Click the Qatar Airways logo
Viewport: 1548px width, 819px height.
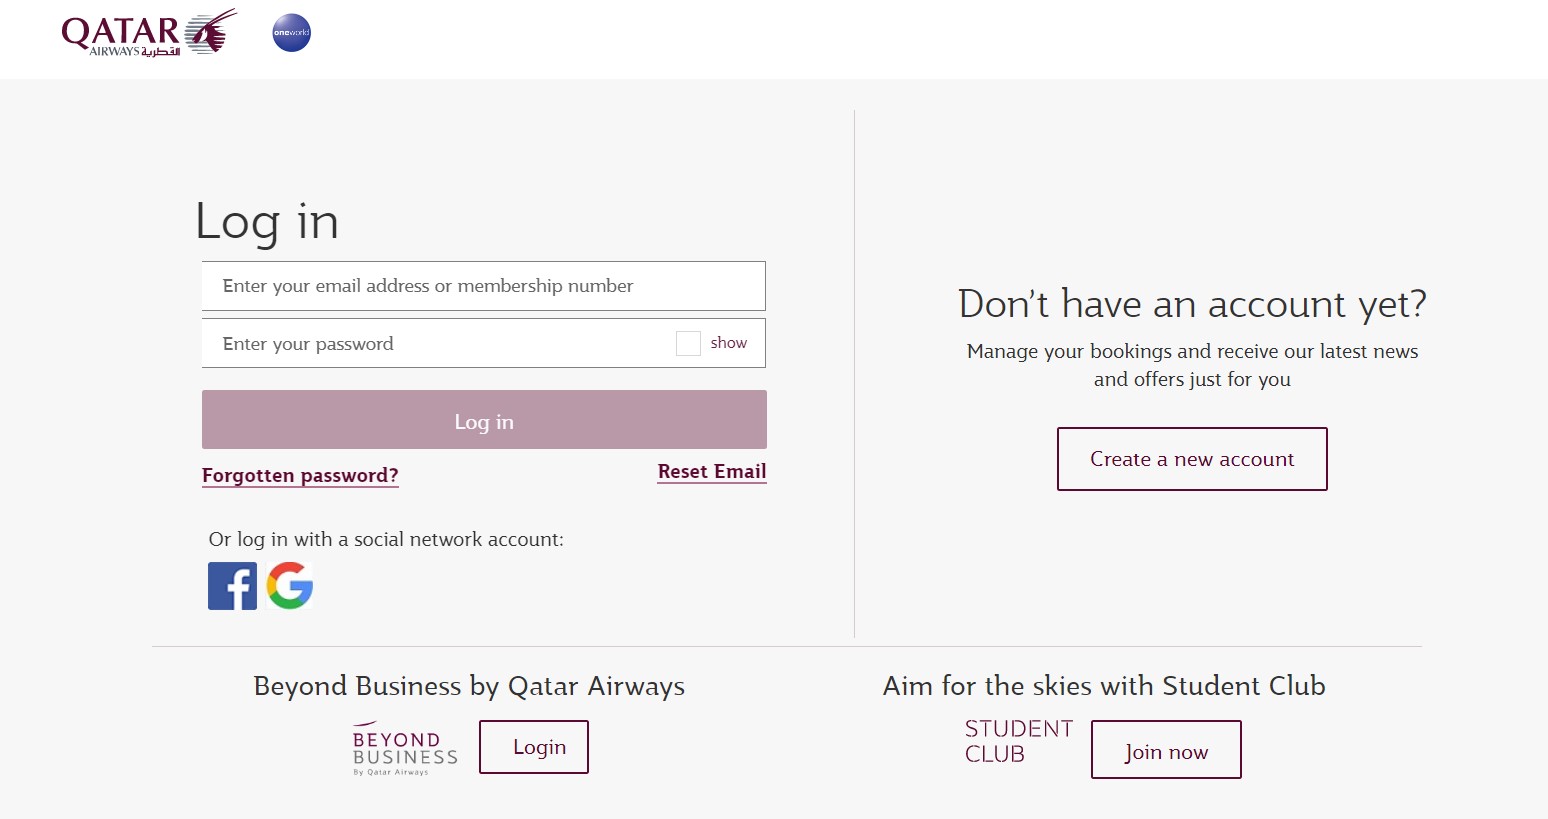[x=148, y=32]
